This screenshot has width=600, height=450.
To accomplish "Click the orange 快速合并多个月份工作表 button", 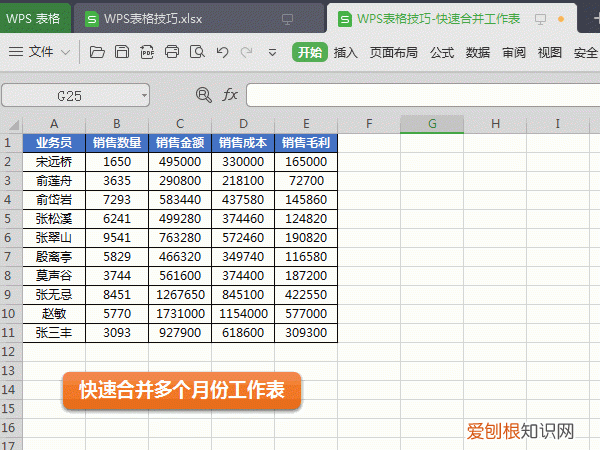I will pos(182,390).
